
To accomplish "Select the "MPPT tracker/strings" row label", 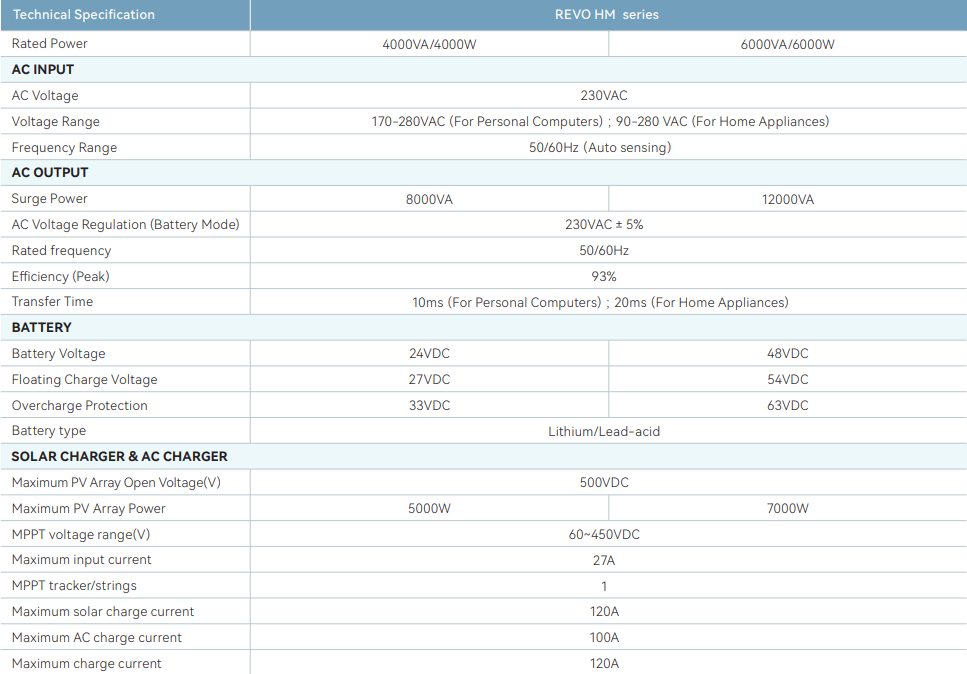I will tap(74, 585).
